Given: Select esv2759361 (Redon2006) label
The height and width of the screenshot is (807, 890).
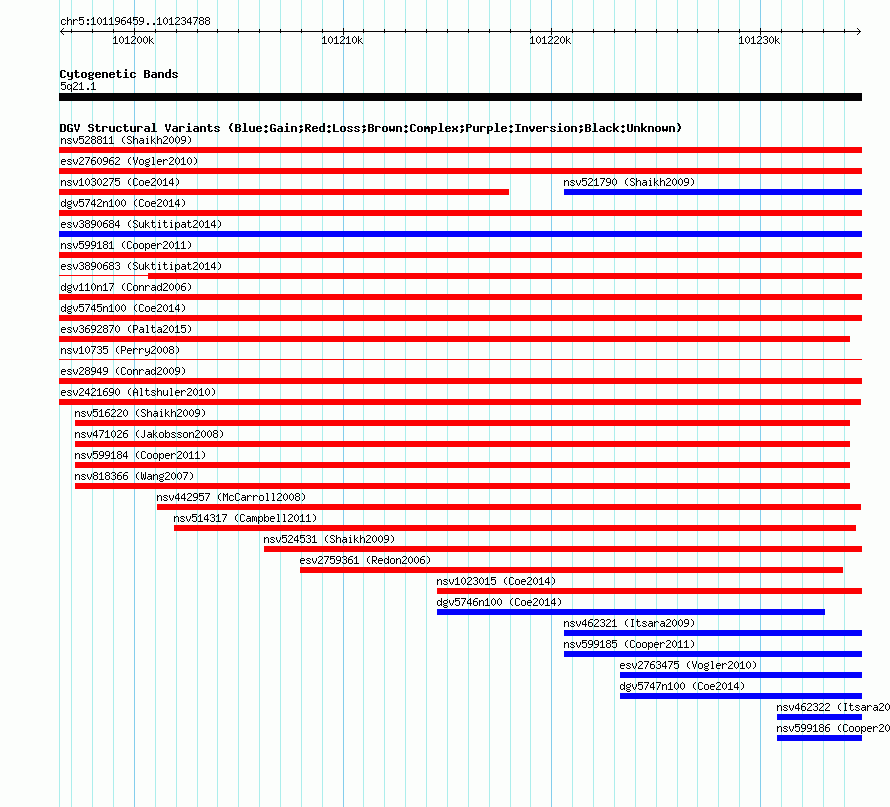Looking at the screenshot, I should 366,560.
